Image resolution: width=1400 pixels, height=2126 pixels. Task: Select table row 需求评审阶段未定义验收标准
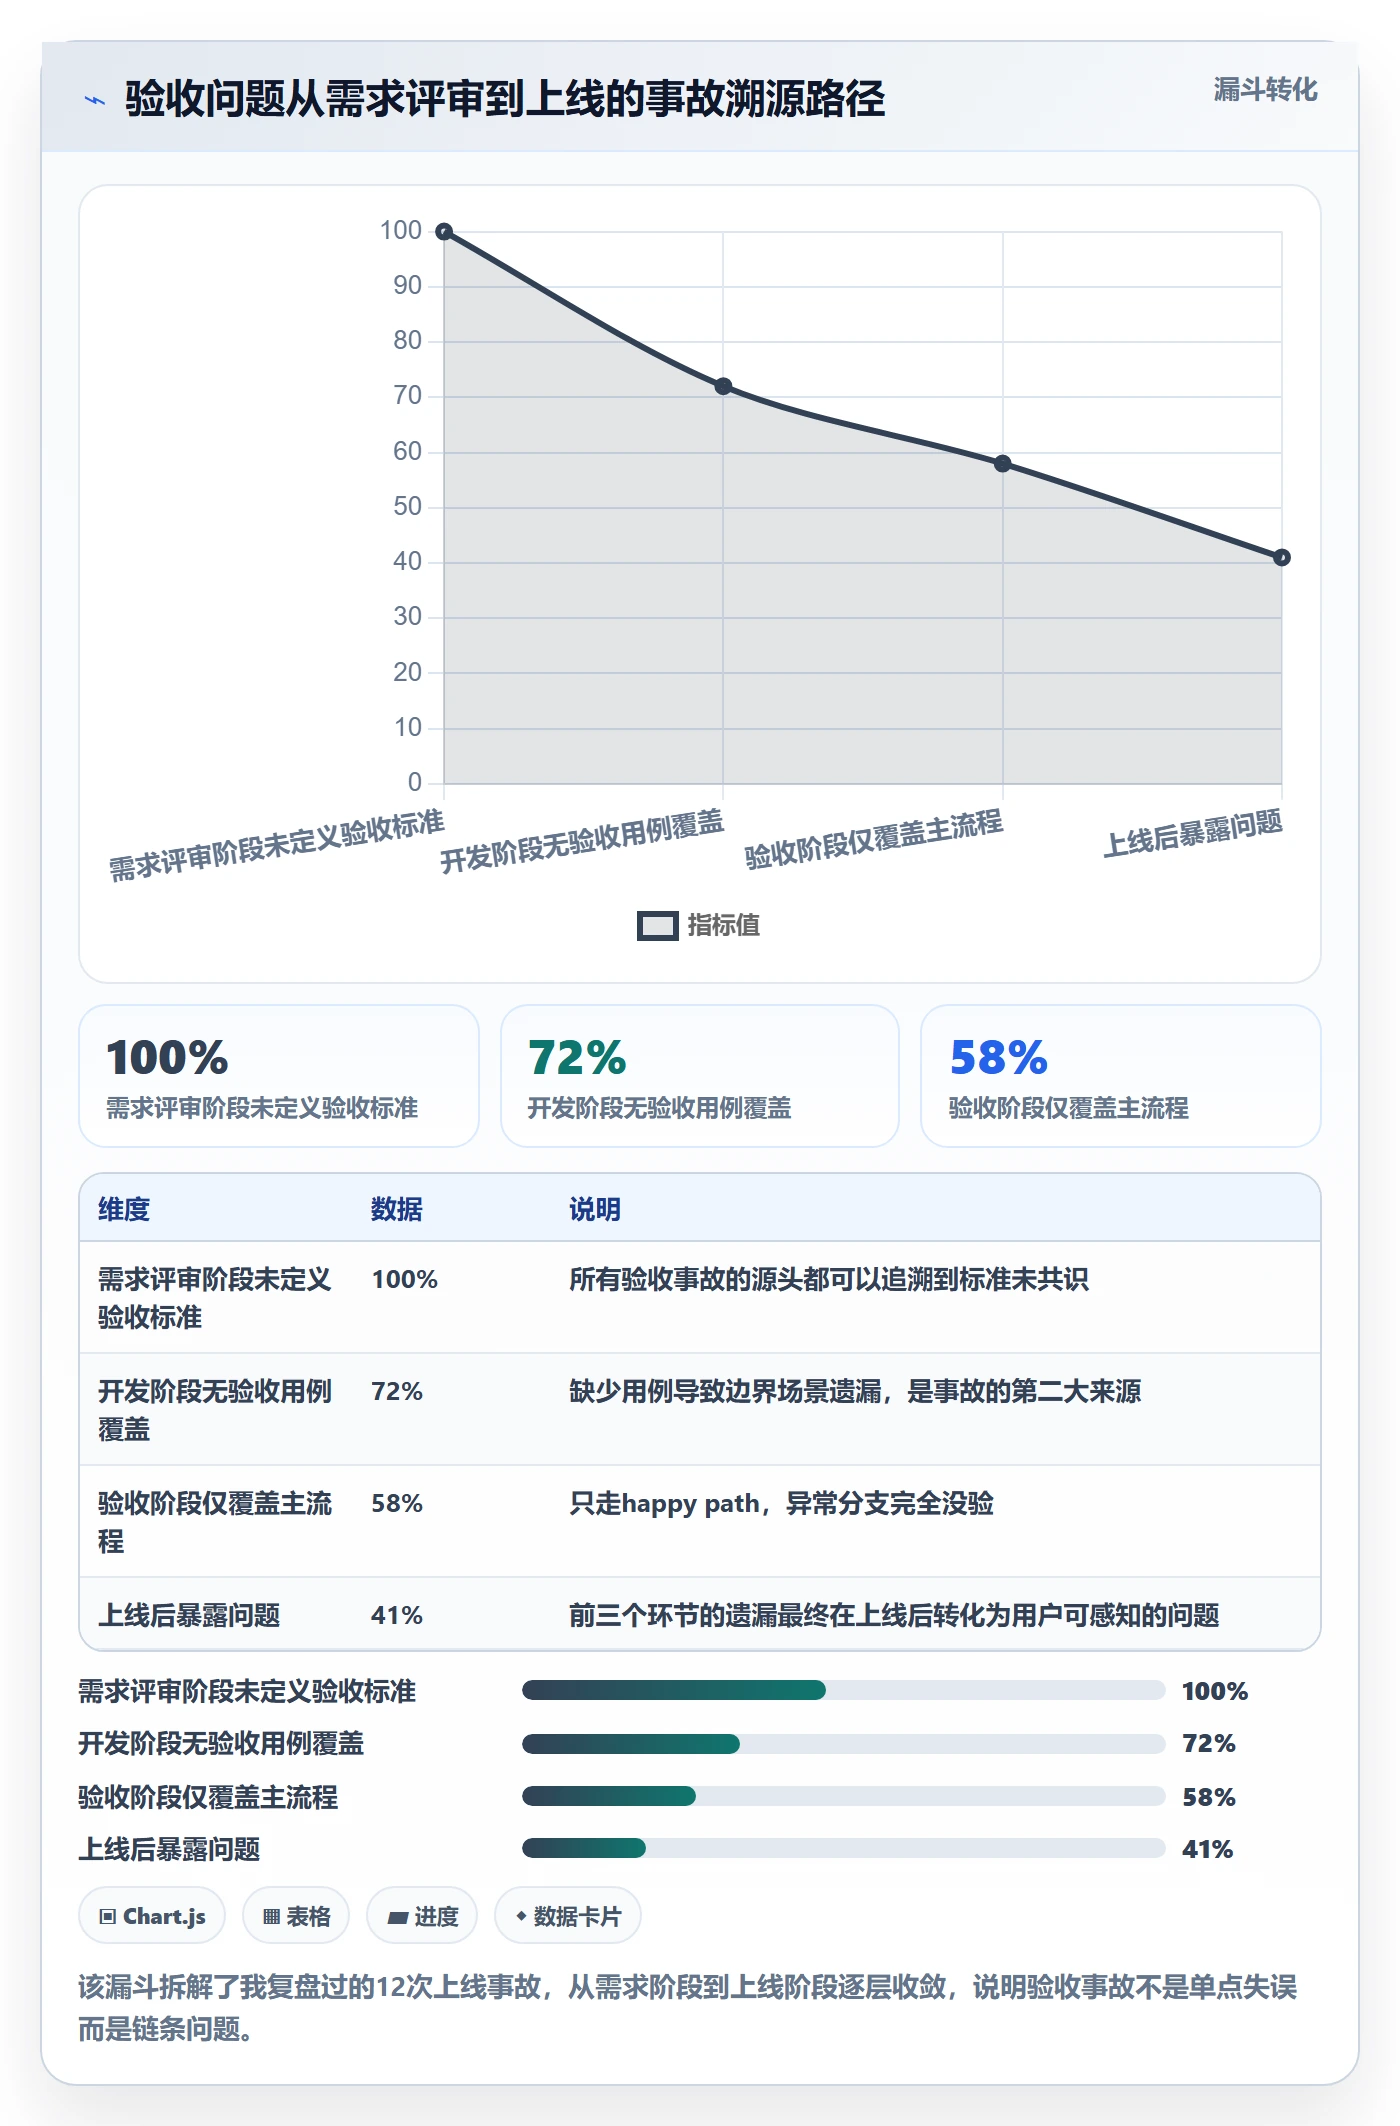tap(700, 1298)
